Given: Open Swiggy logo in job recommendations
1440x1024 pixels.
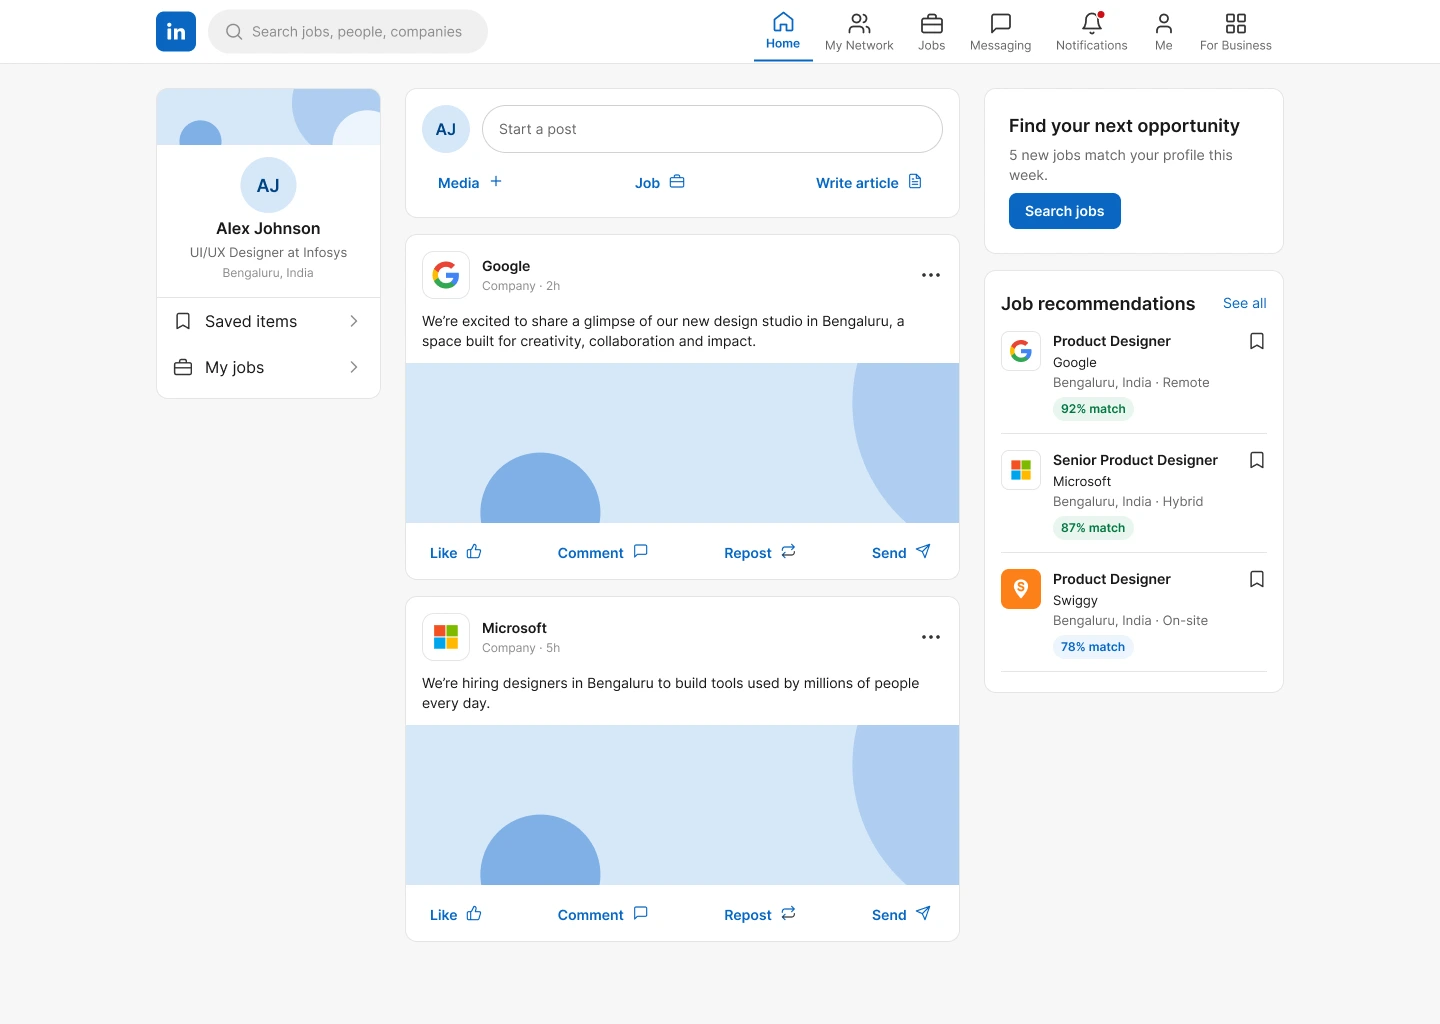Looking at the screenshot, I should [1021, 589].
